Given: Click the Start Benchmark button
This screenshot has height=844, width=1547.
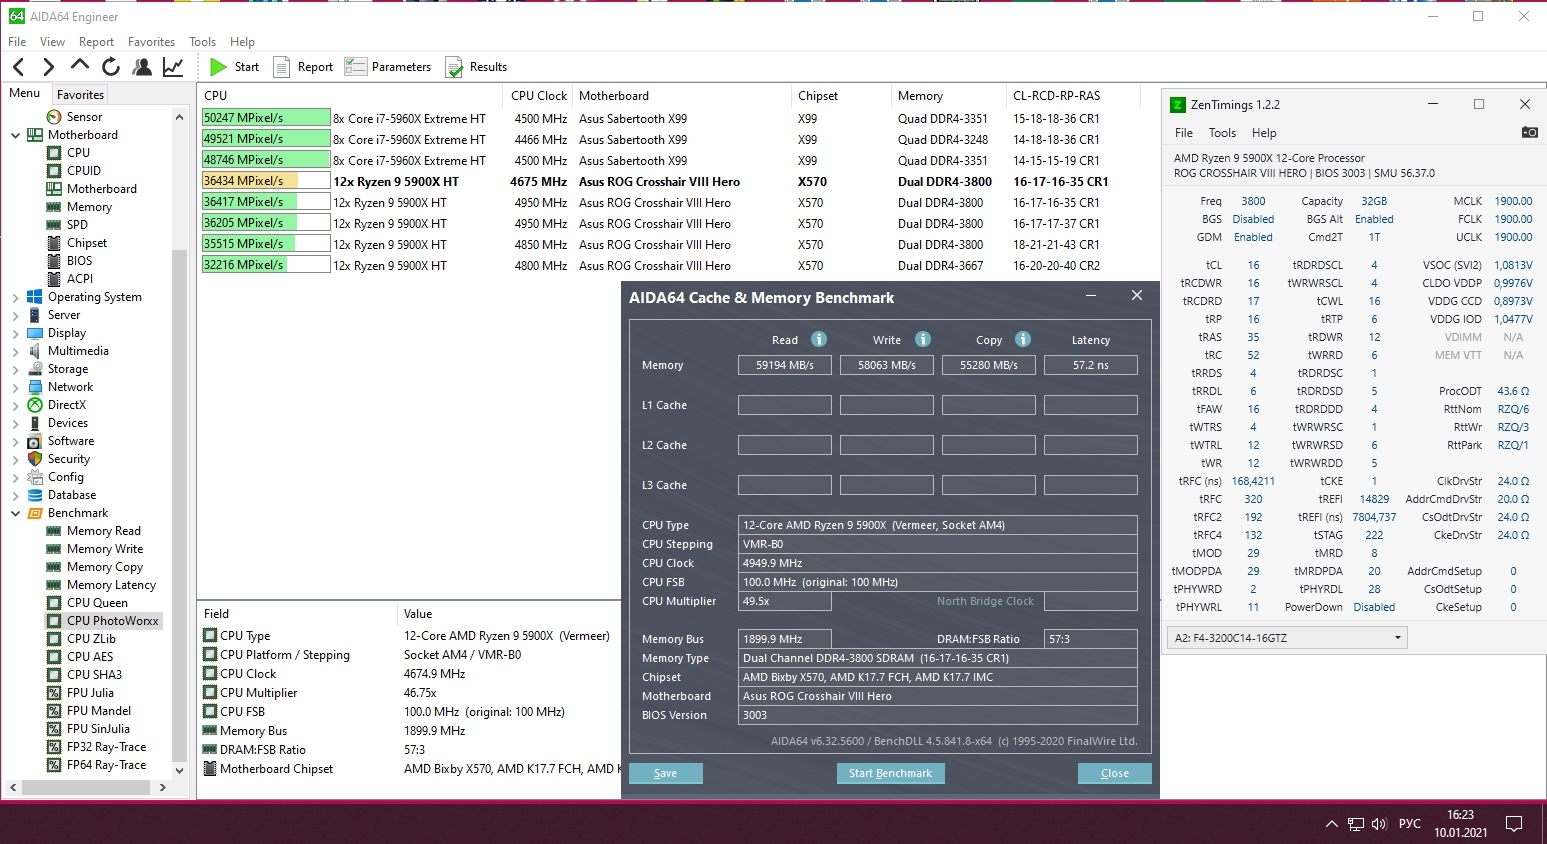Looking at the screenshot, I should pyautogui.click(x=890, y=773).
